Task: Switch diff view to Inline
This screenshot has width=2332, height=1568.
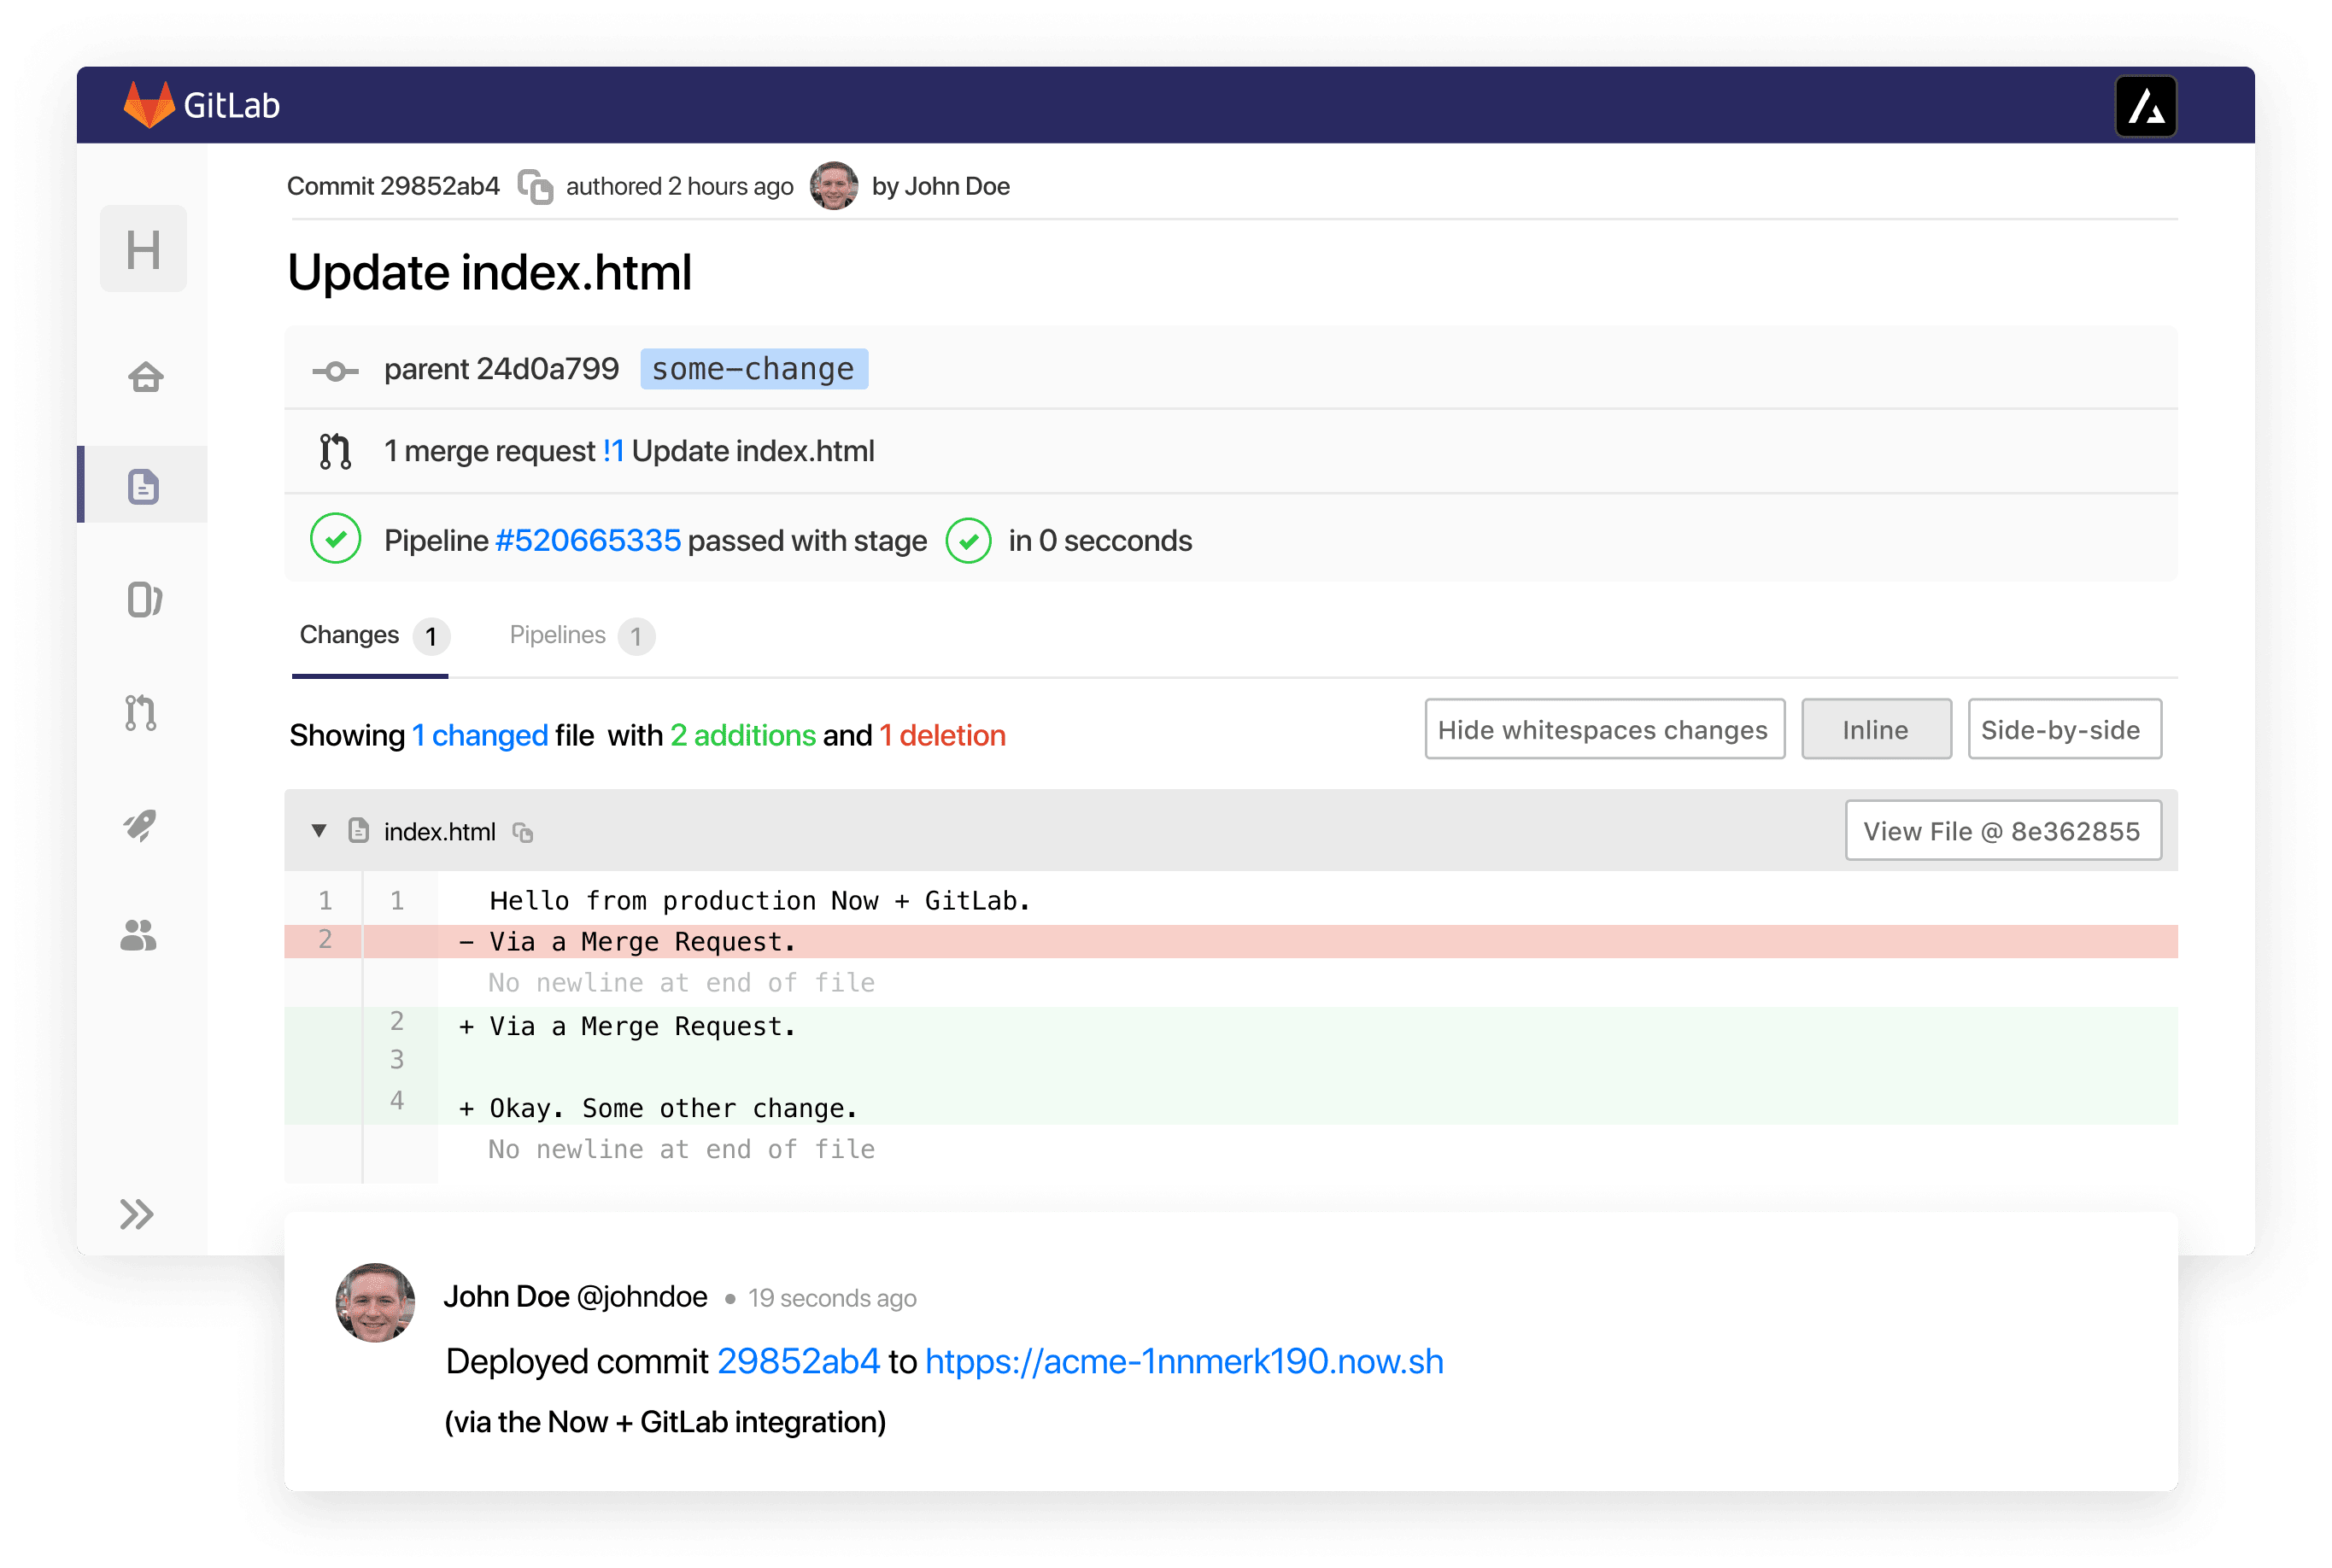Action: point(1875,730)
